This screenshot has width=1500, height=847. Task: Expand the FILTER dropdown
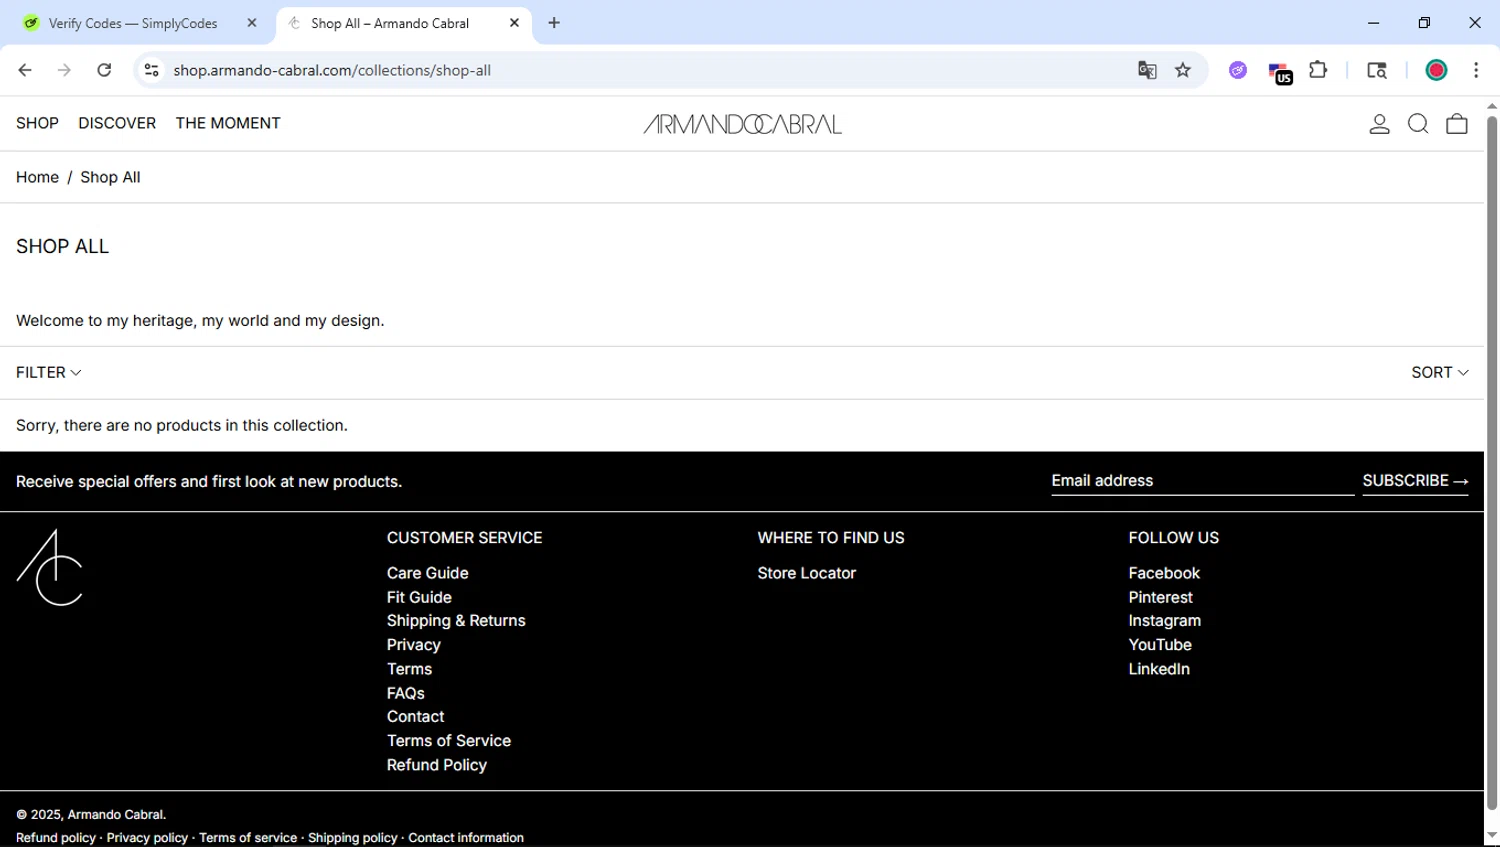[x=48, y=372]
